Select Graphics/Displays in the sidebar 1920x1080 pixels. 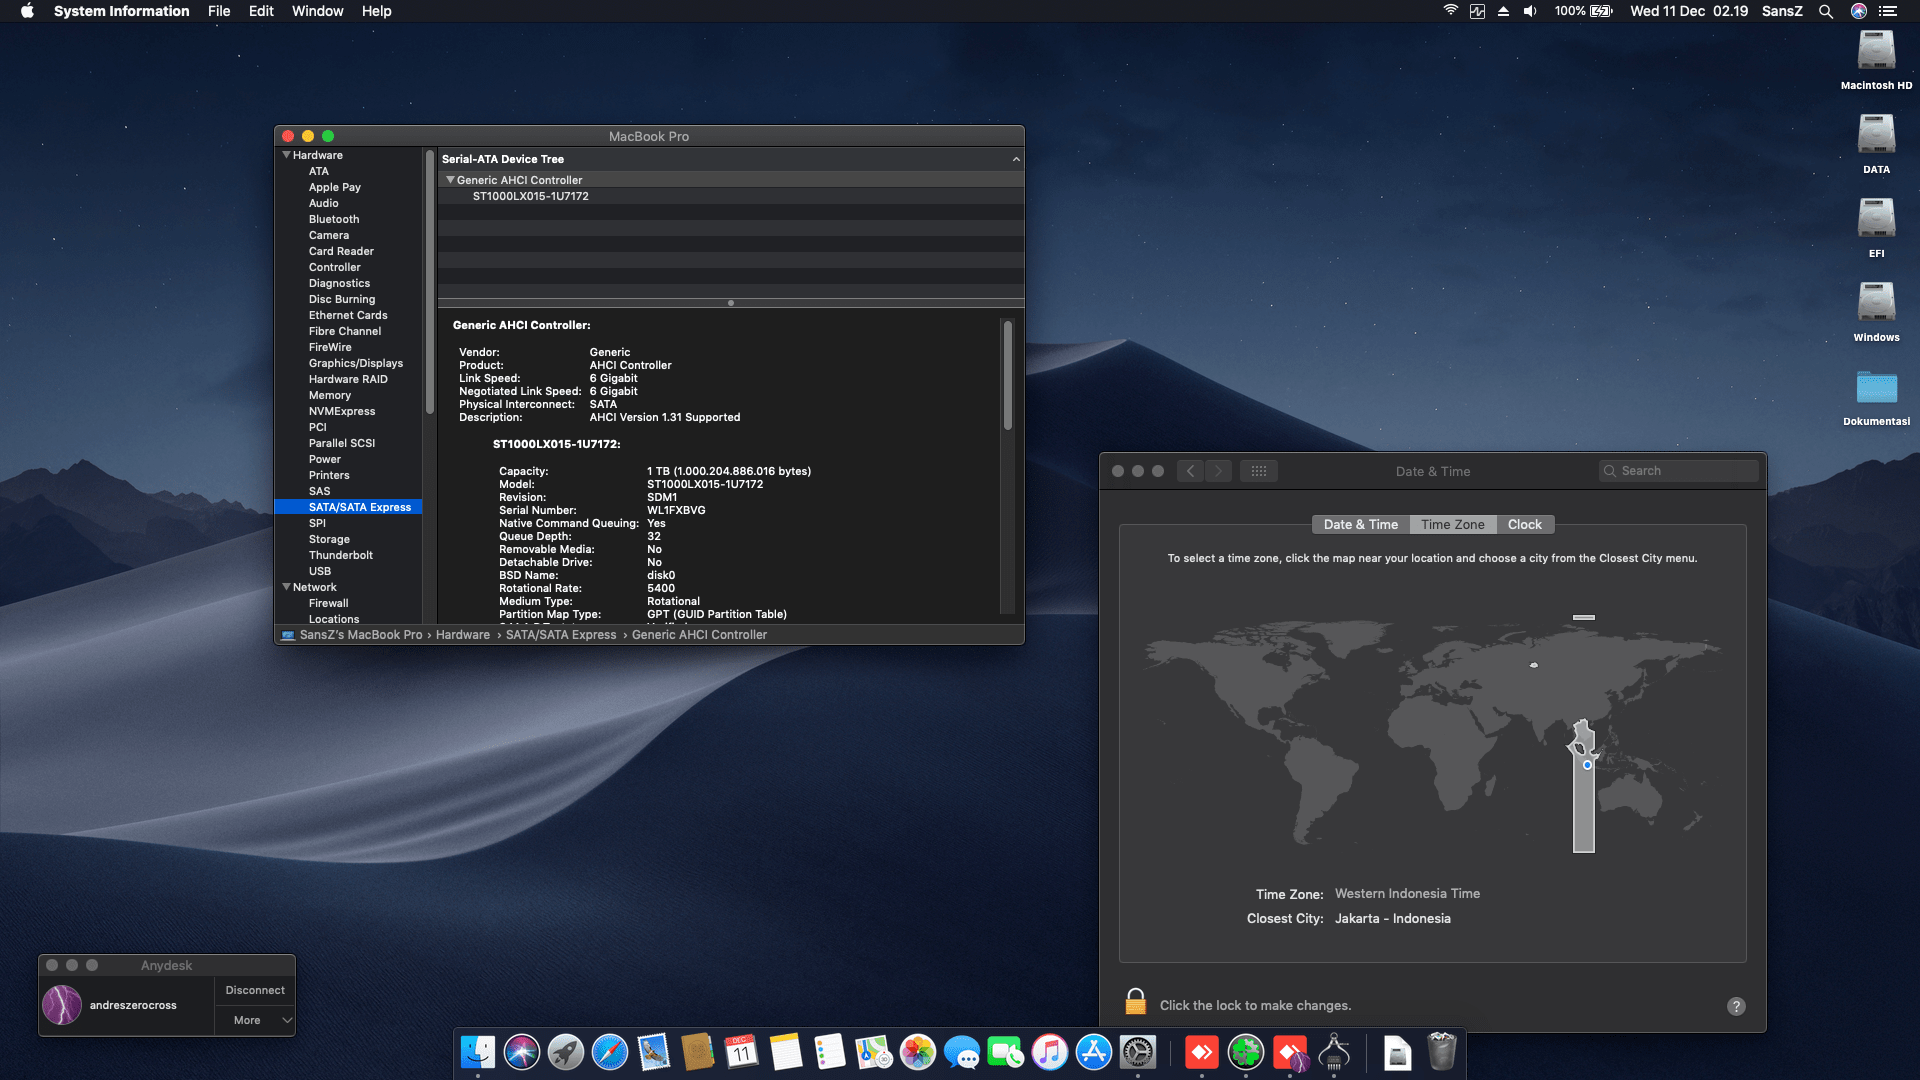pyautogui.click(x=356, y=363)
